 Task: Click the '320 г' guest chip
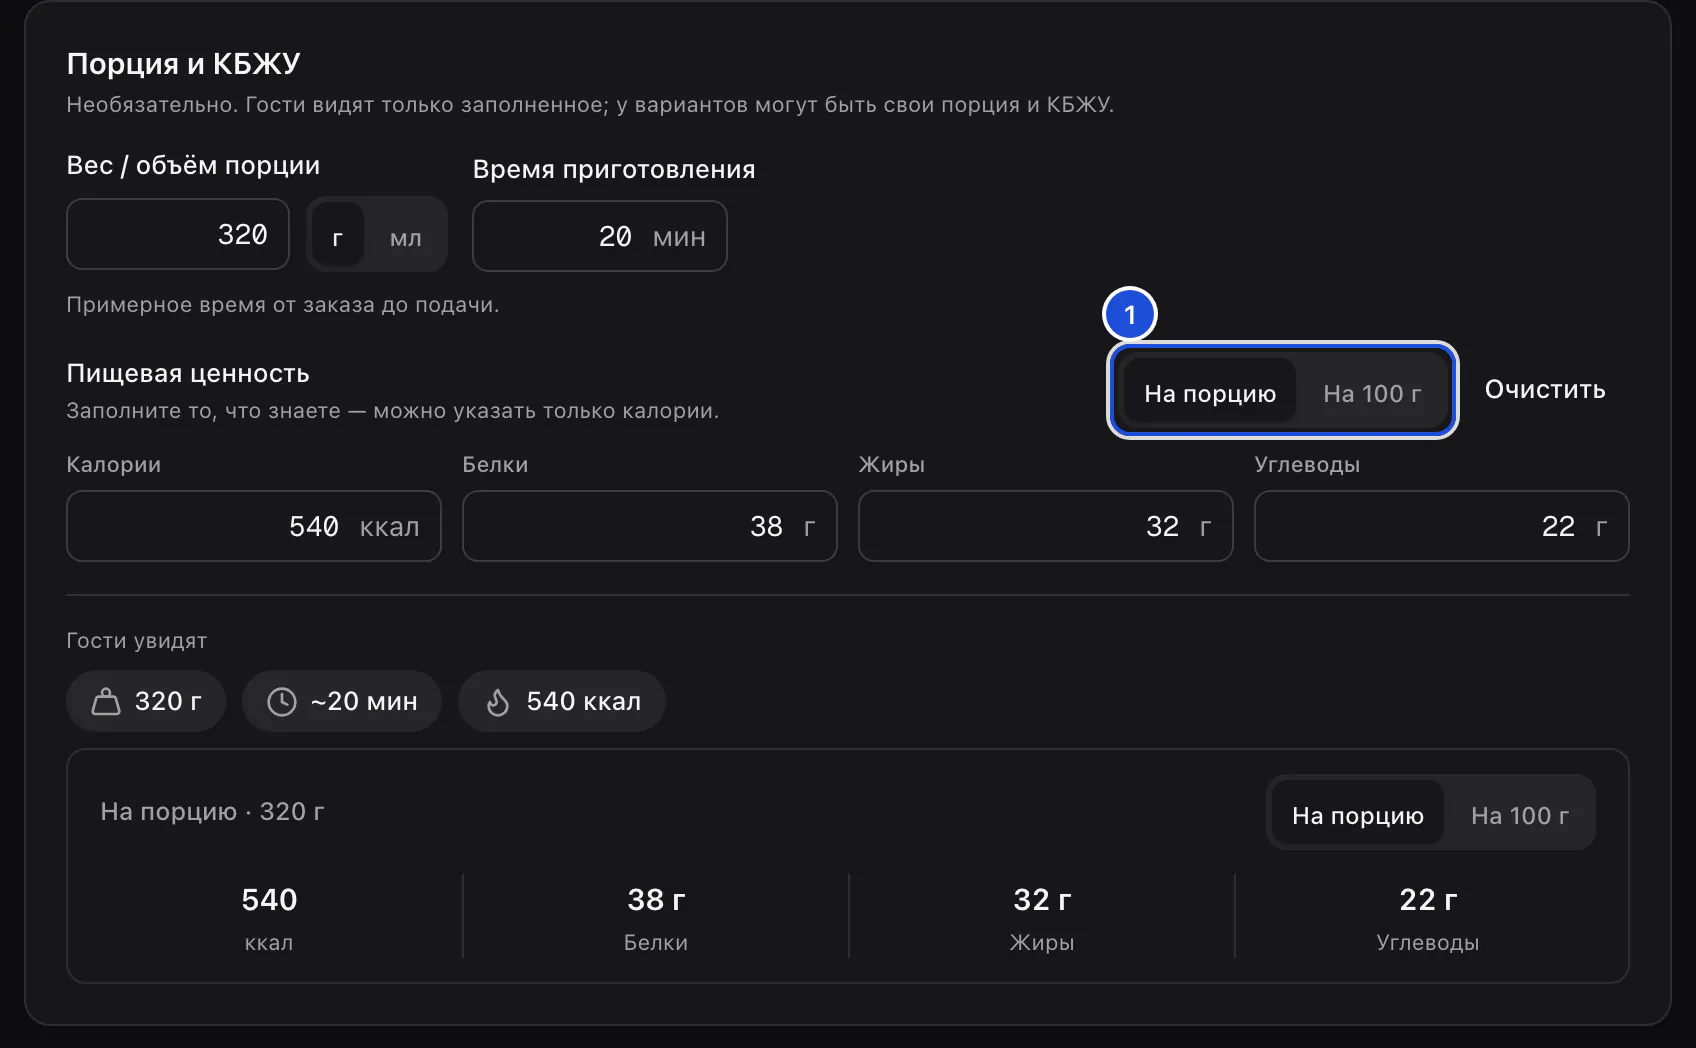(x=146, y=701)
